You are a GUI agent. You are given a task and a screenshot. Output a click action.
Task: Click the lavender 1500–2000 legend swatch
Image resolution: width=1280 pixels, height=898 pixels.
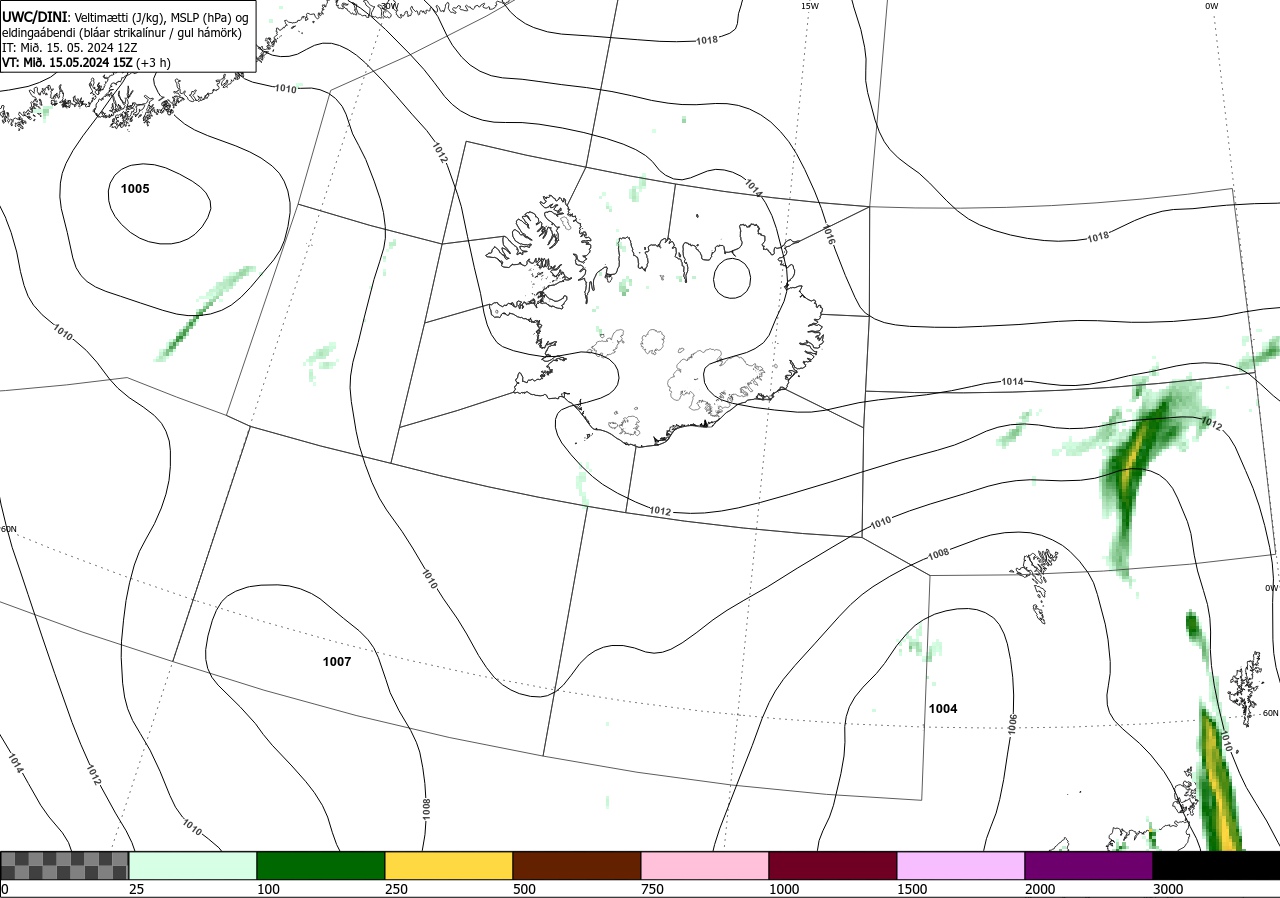[x=961, y=865]
